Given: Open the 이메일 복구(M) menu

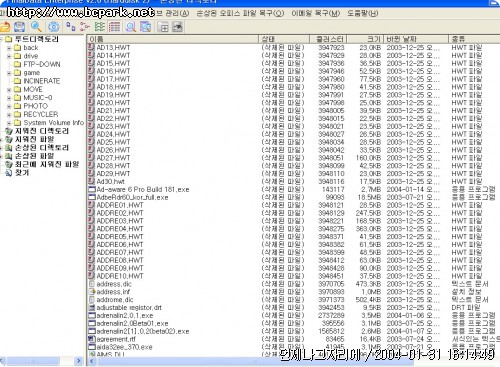Looking at the screenshot, I should point(315,13).
